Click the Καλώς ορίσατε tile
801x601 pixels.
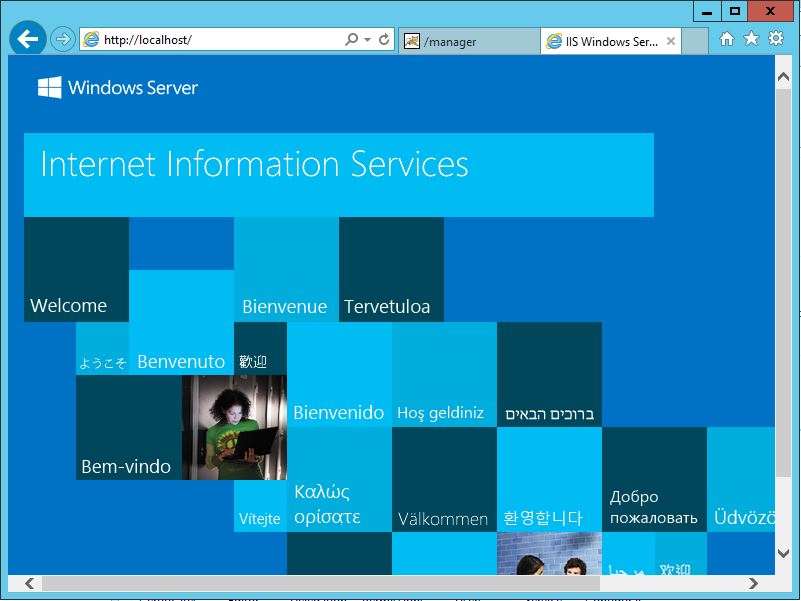pyautogui.click(x=339, y=480)
